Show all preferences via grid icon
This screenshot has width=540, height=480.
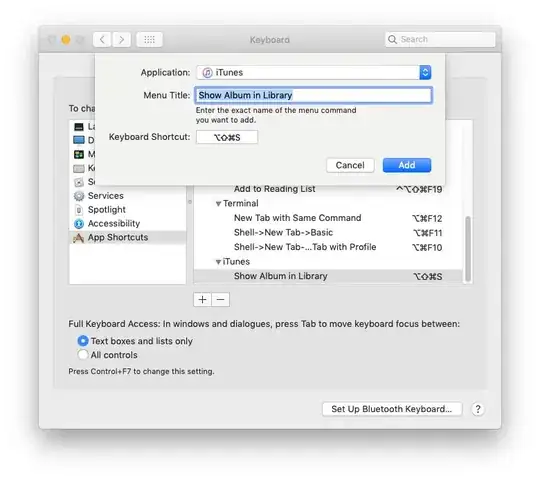149,40
